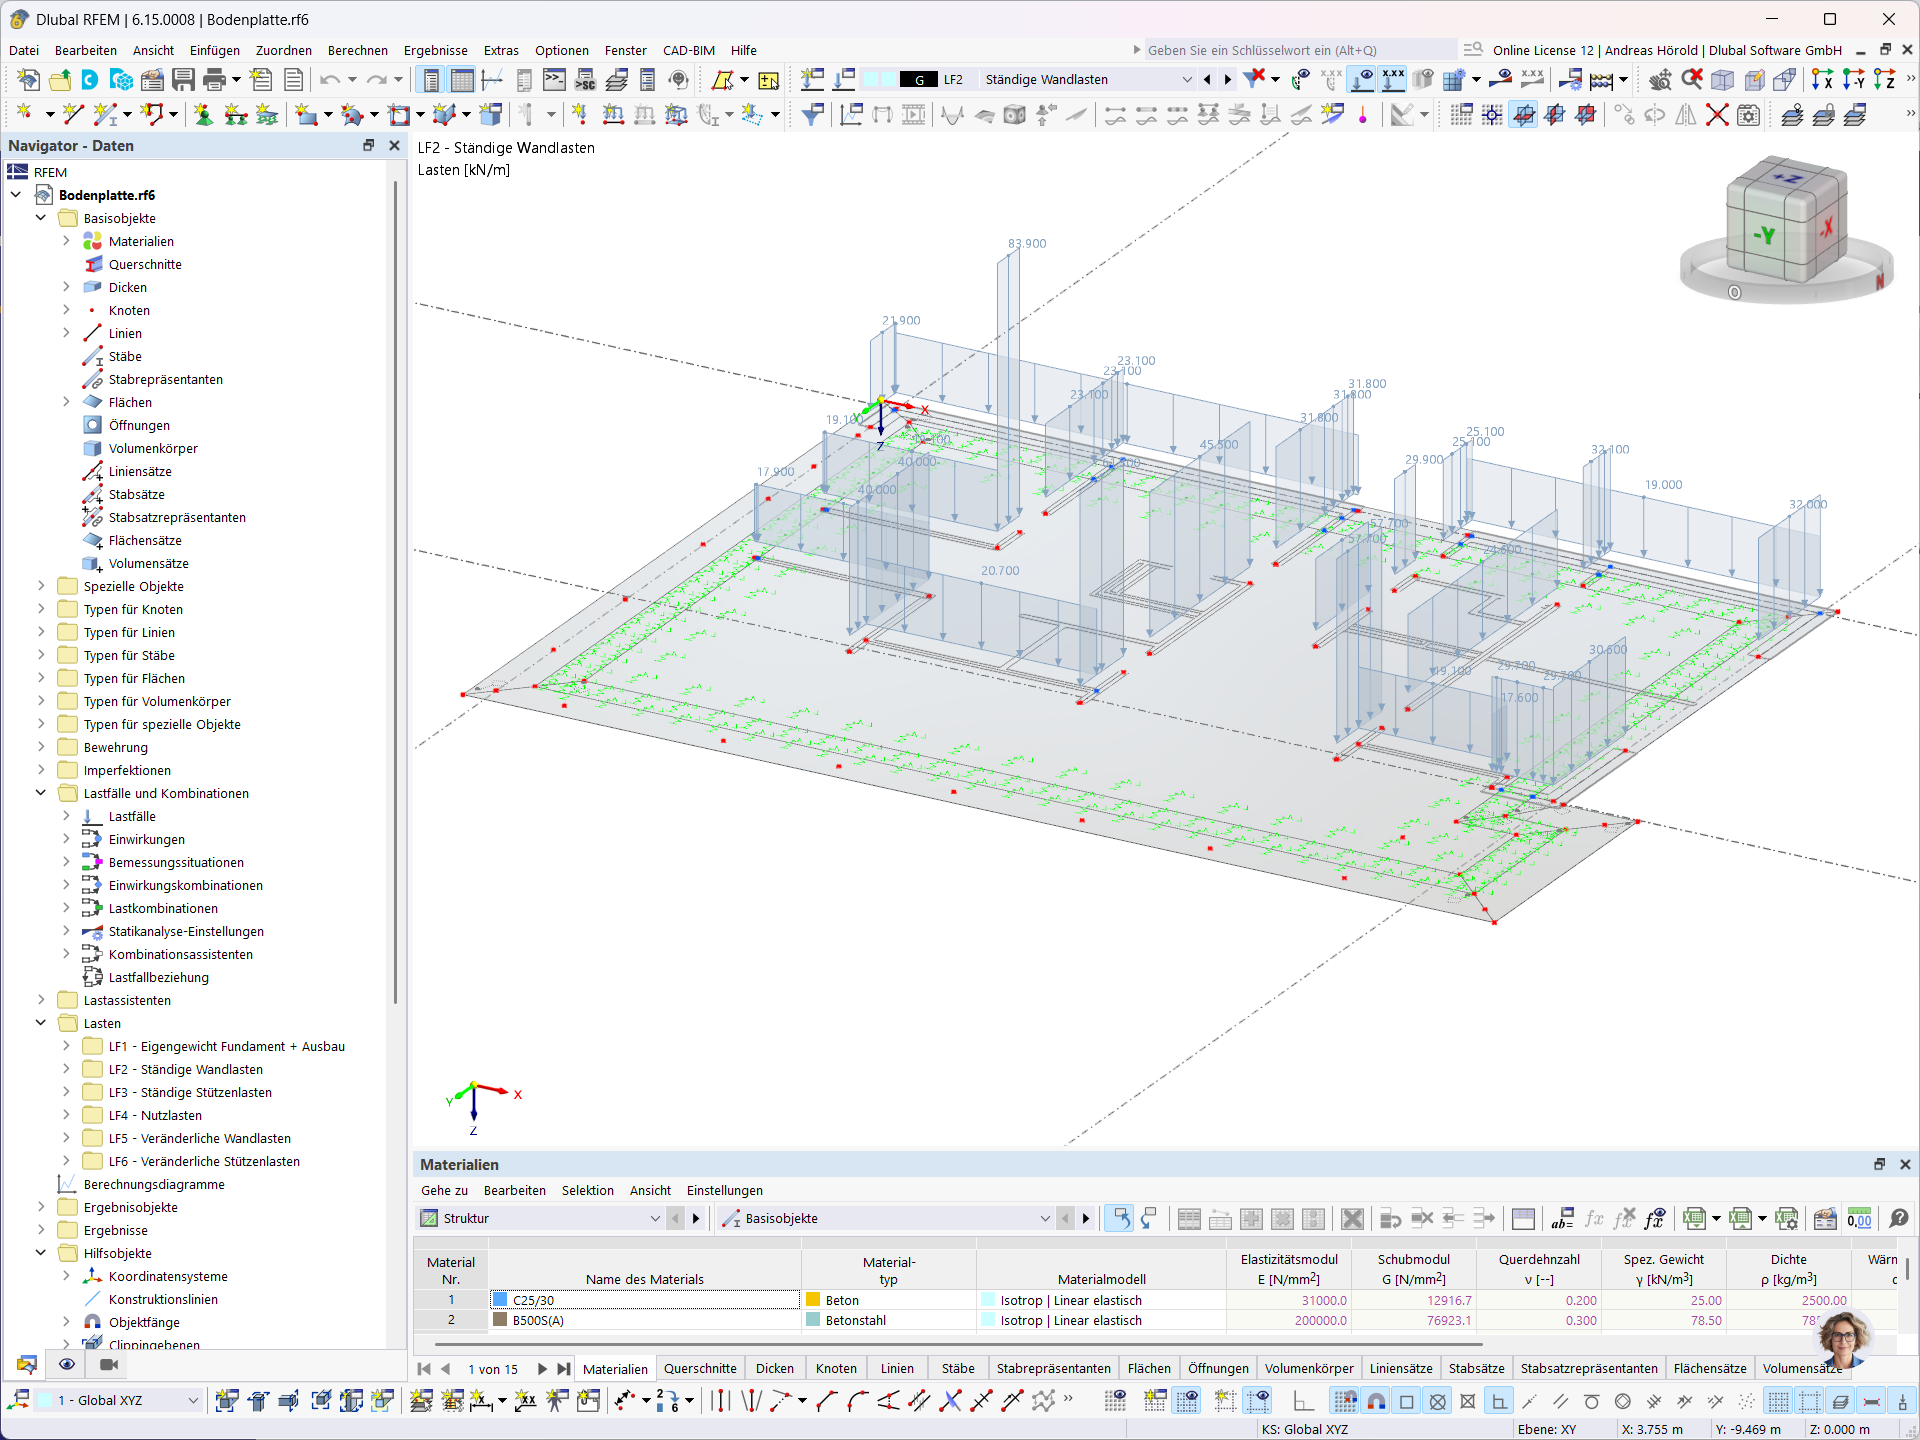
Task: Open the Ergebnisse menu
Action: pyautogui.click(x=435, y=50)
